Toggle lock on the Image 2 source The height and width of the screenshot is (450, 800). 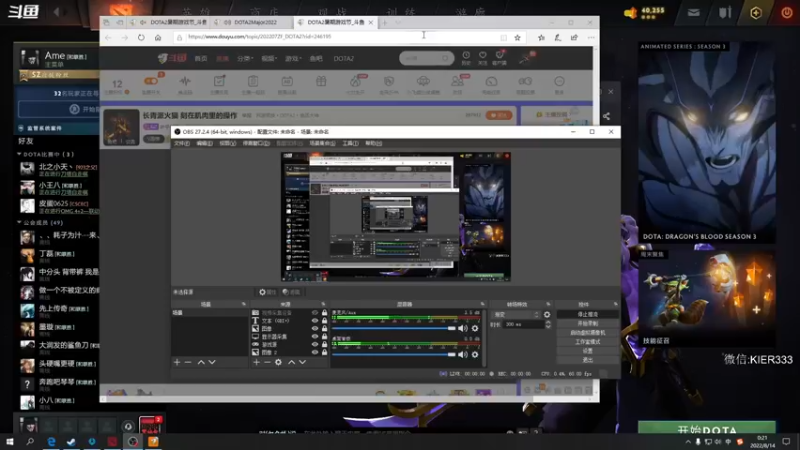[x=324, y=353]
